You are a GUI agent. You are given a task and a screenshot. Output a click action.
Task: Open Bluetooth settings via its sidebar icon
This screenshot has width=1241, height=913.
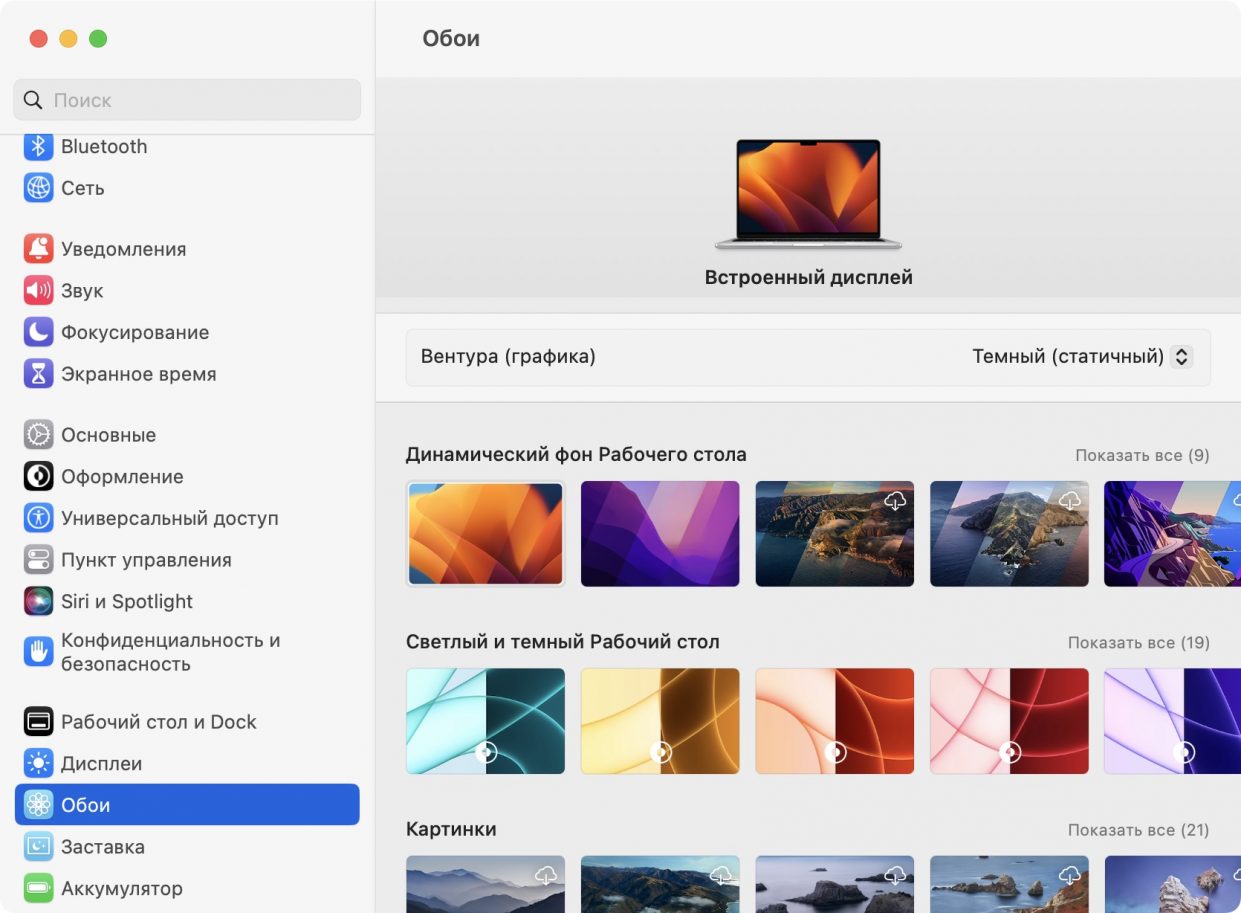click(x=38, y=147)
